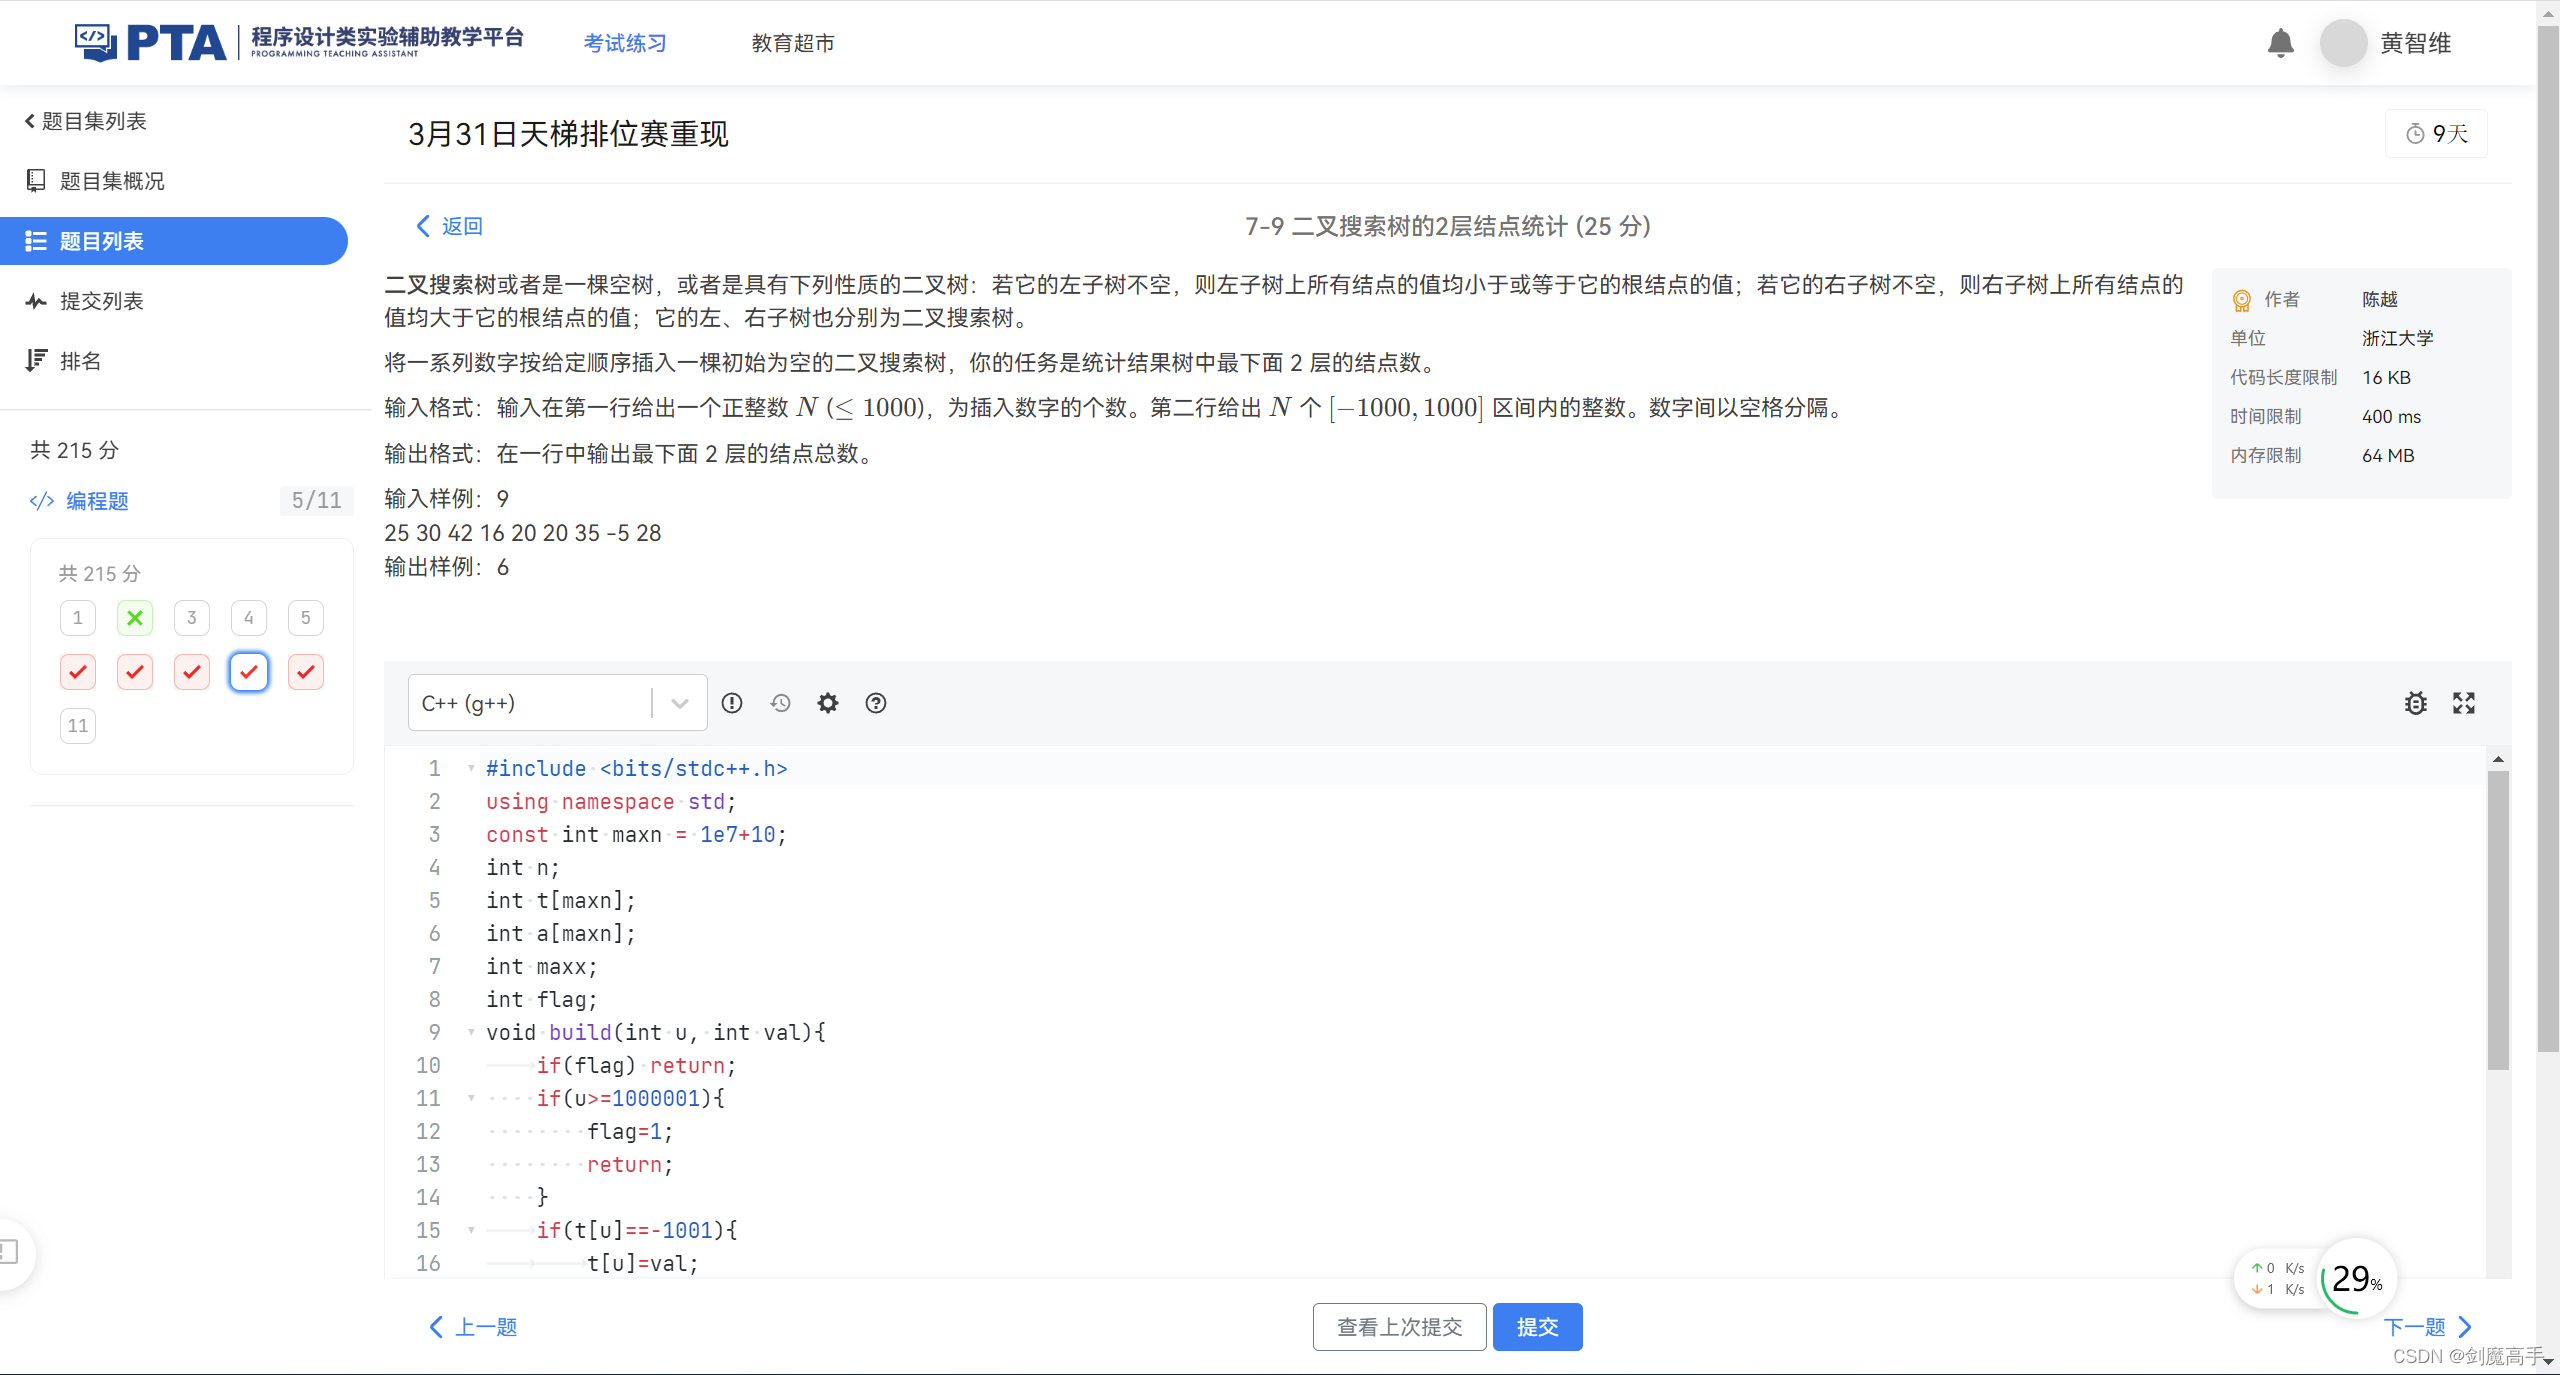Open editor settings gear icon
Screen dimensions: 2560x1375
coord(828,703)
